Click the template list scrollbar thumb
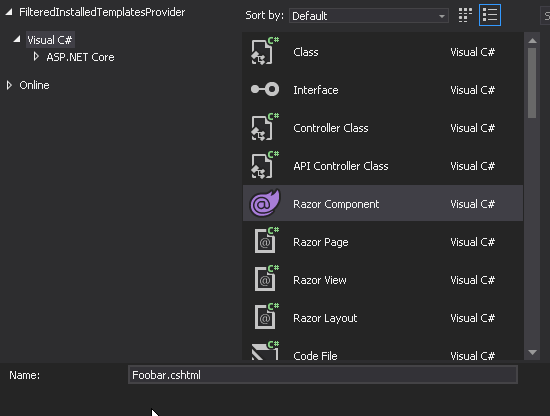Image resolution: width=550 pixels, height=416 pixels. coord(532,83)
